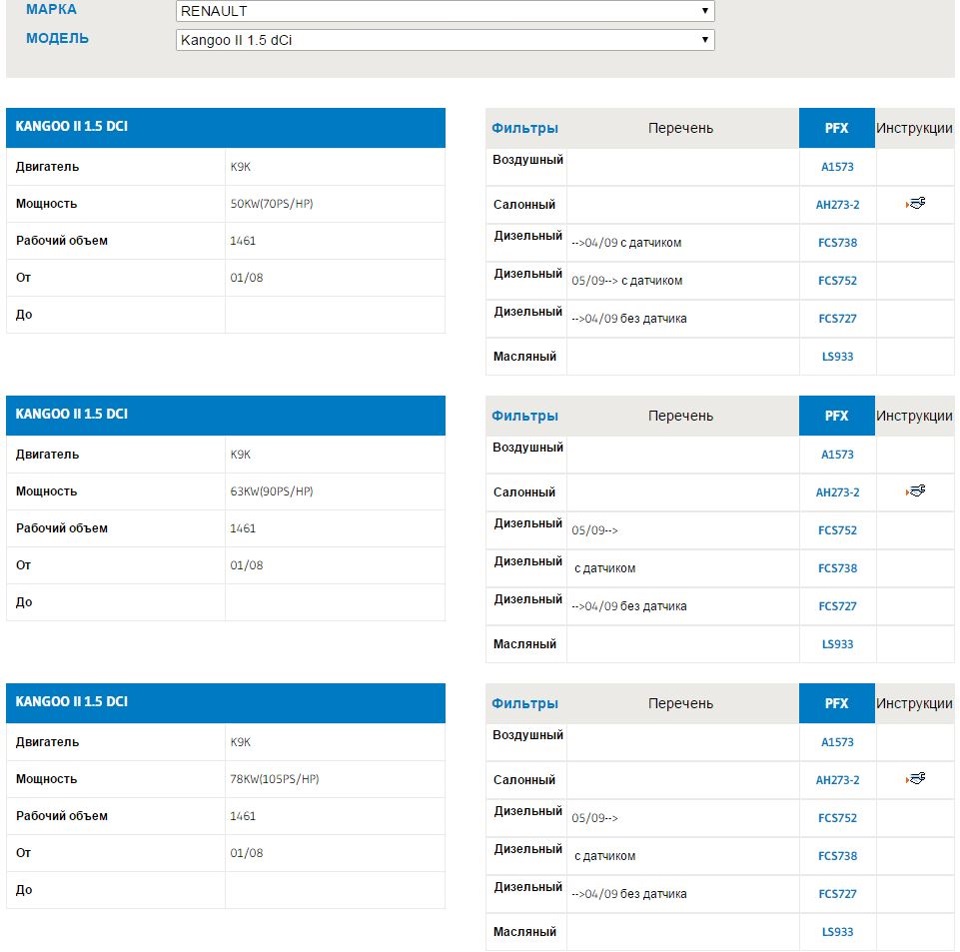960x952 pixels.
Task: Click Инструкции header of first filter table
Action: point(914,129)
